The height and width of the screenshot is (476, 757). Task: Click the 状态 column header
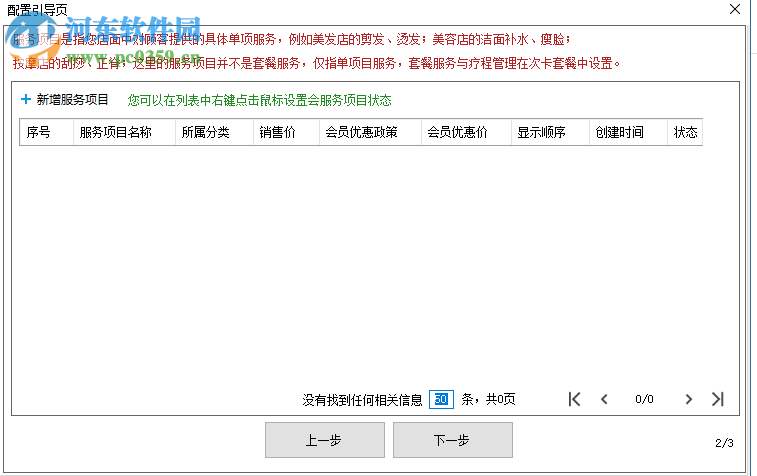685,132
